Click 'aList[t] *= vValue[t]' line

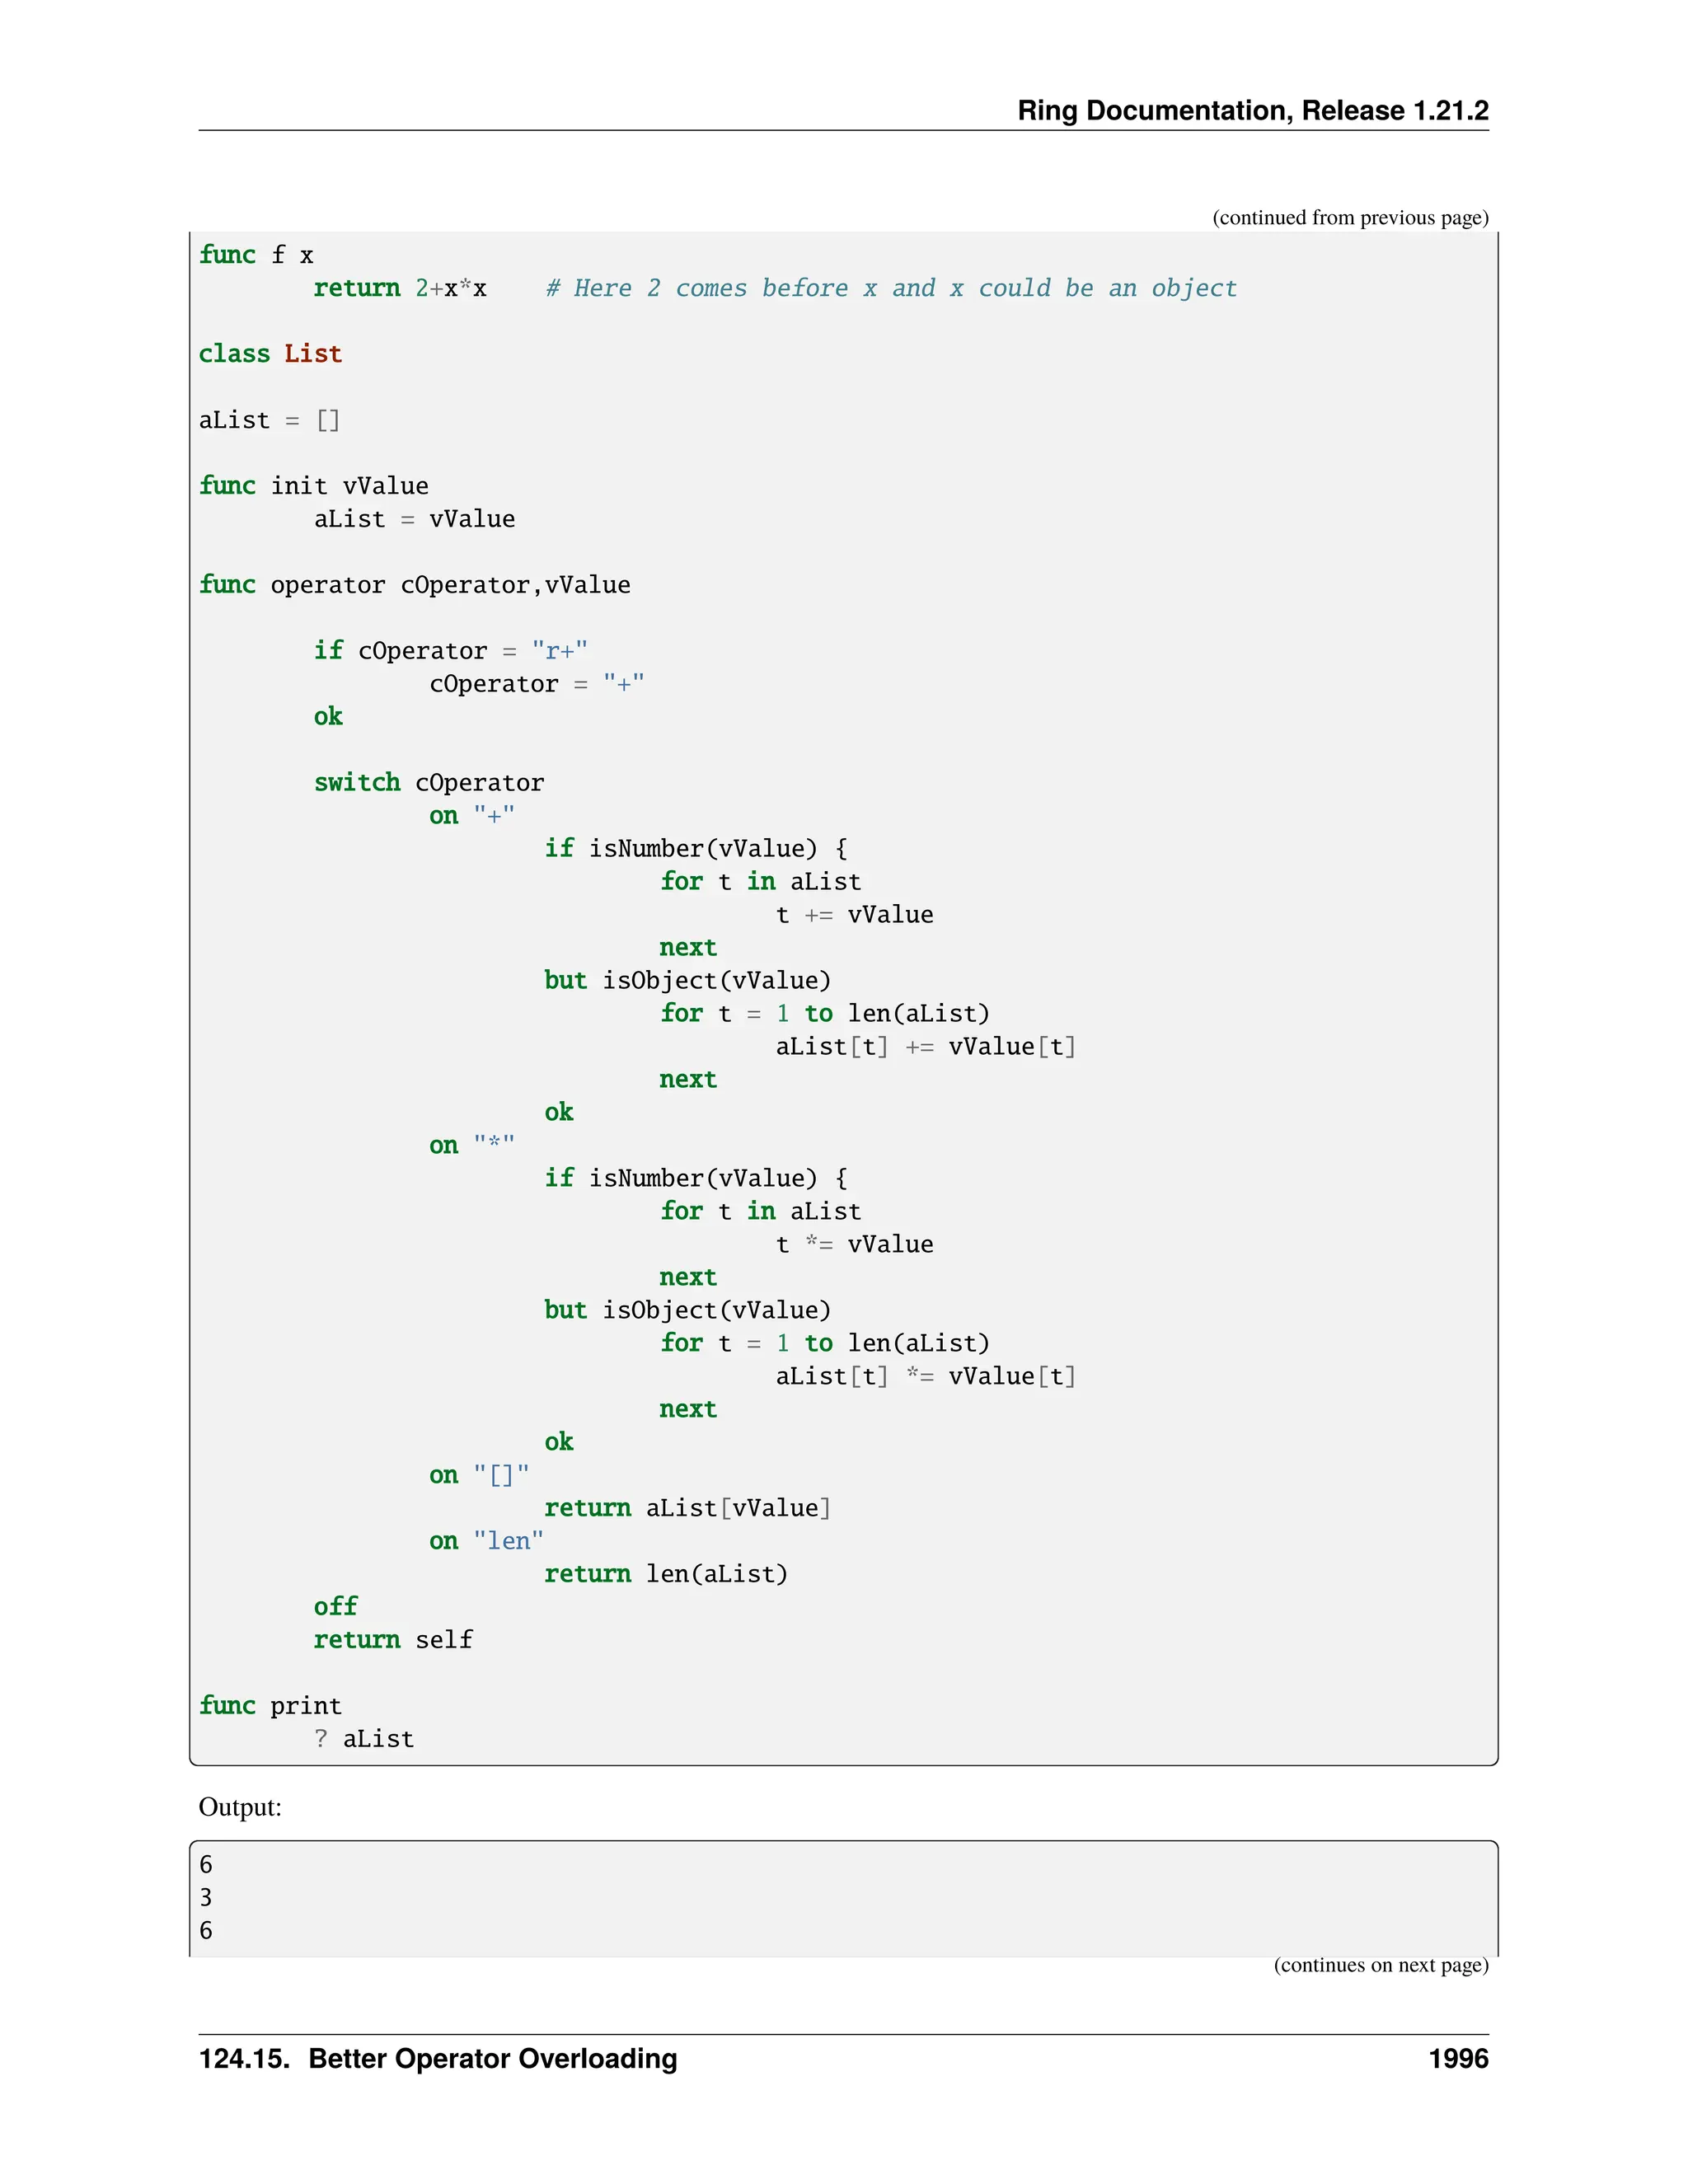point(925,1376)
